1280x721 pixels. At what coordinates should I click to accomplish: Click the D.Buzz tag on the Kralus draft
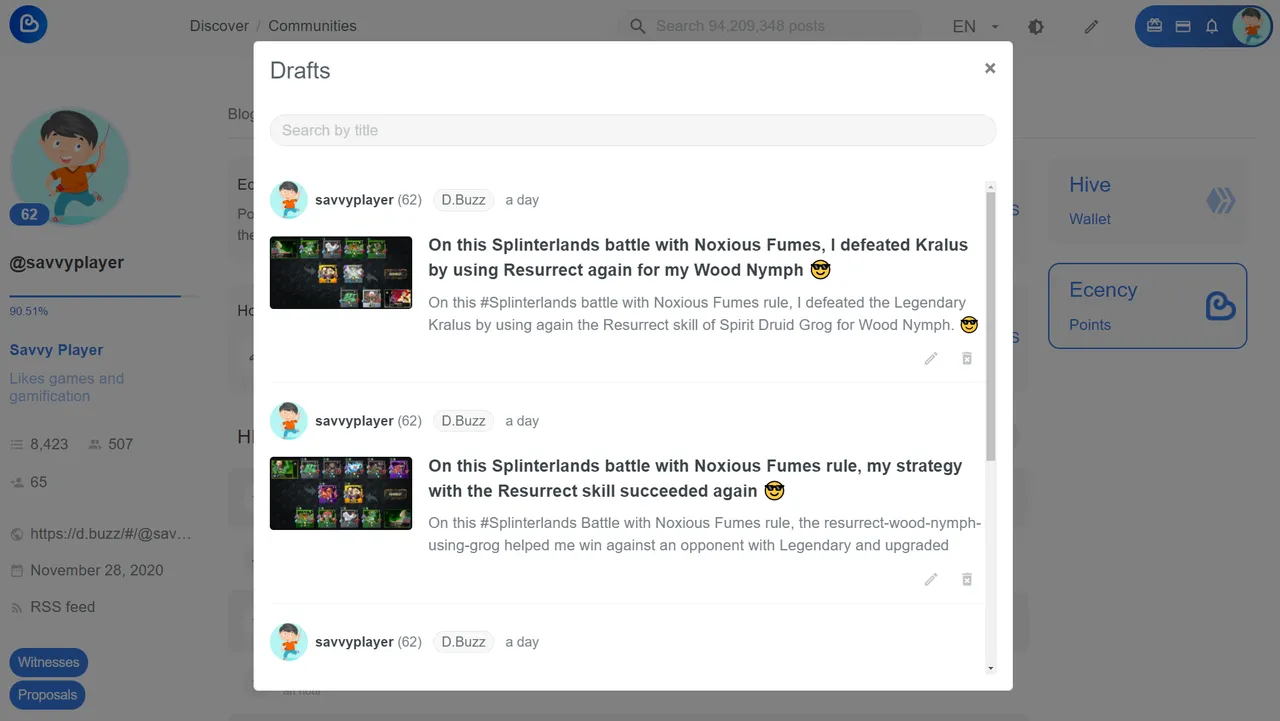point(463,200)
